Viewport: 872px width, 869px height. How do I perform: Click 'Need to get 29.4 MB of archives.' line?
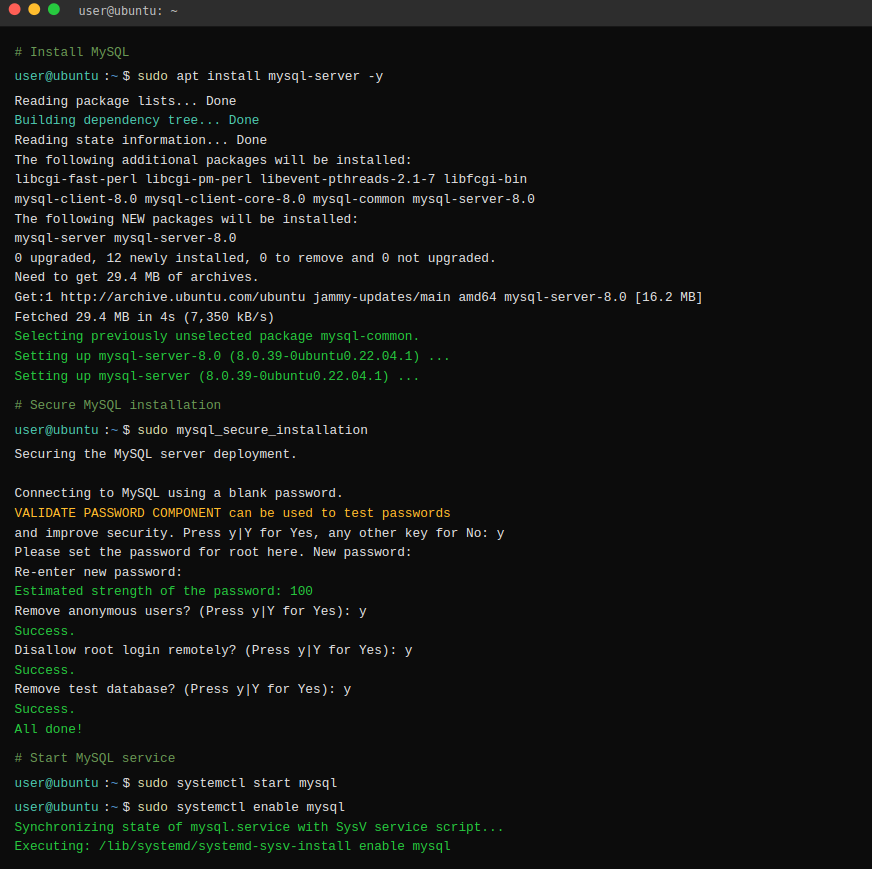coord(136,277)
